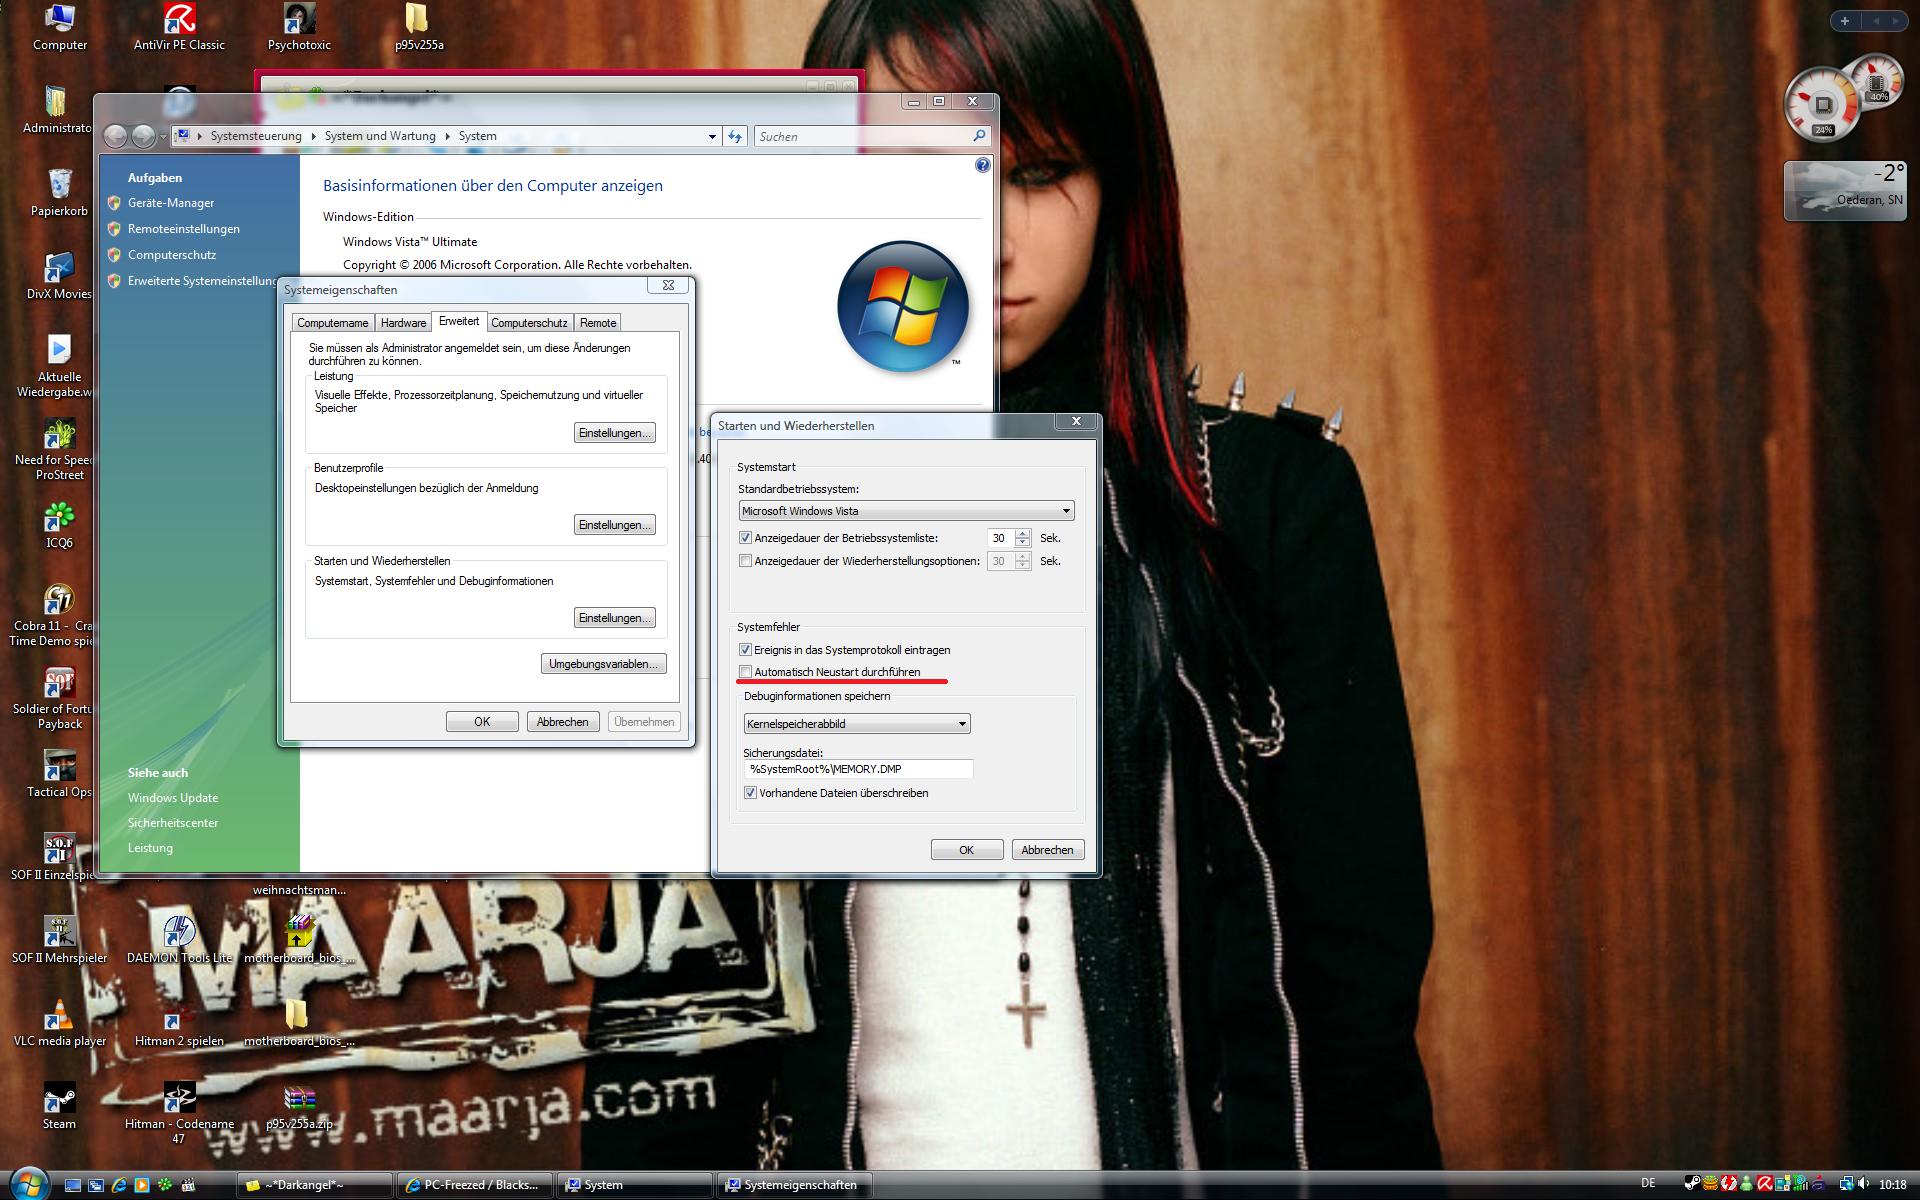Screen dimensions: 1920x1200
Task: Open the Papierkorb recycle bin
Action: pos(59,187)
